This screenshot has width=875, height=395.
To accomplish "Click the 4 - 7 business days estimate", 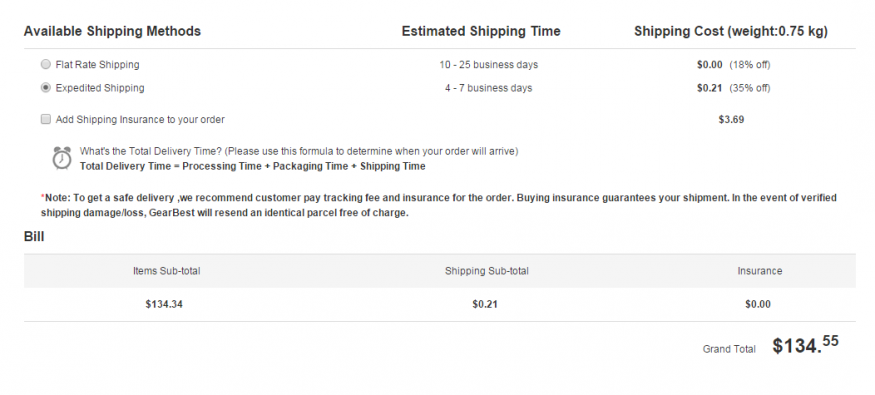I will [x=489, y=88].
